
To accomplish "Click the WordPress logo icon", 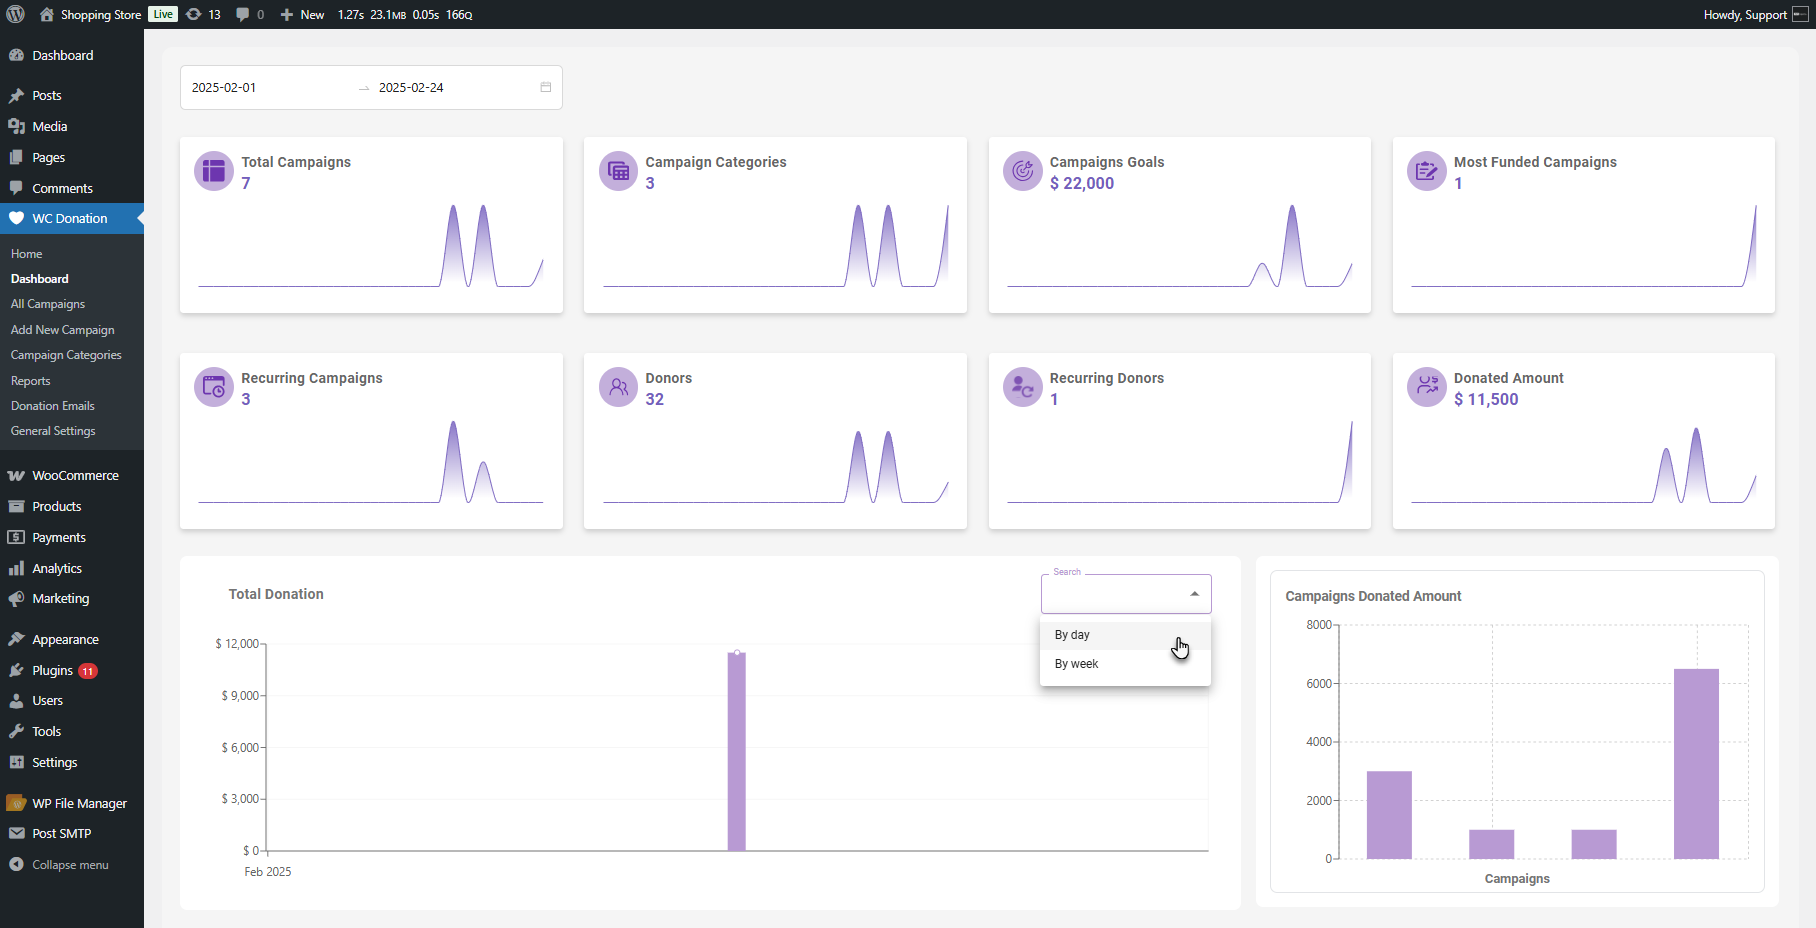I will click(x=16, y=14).
